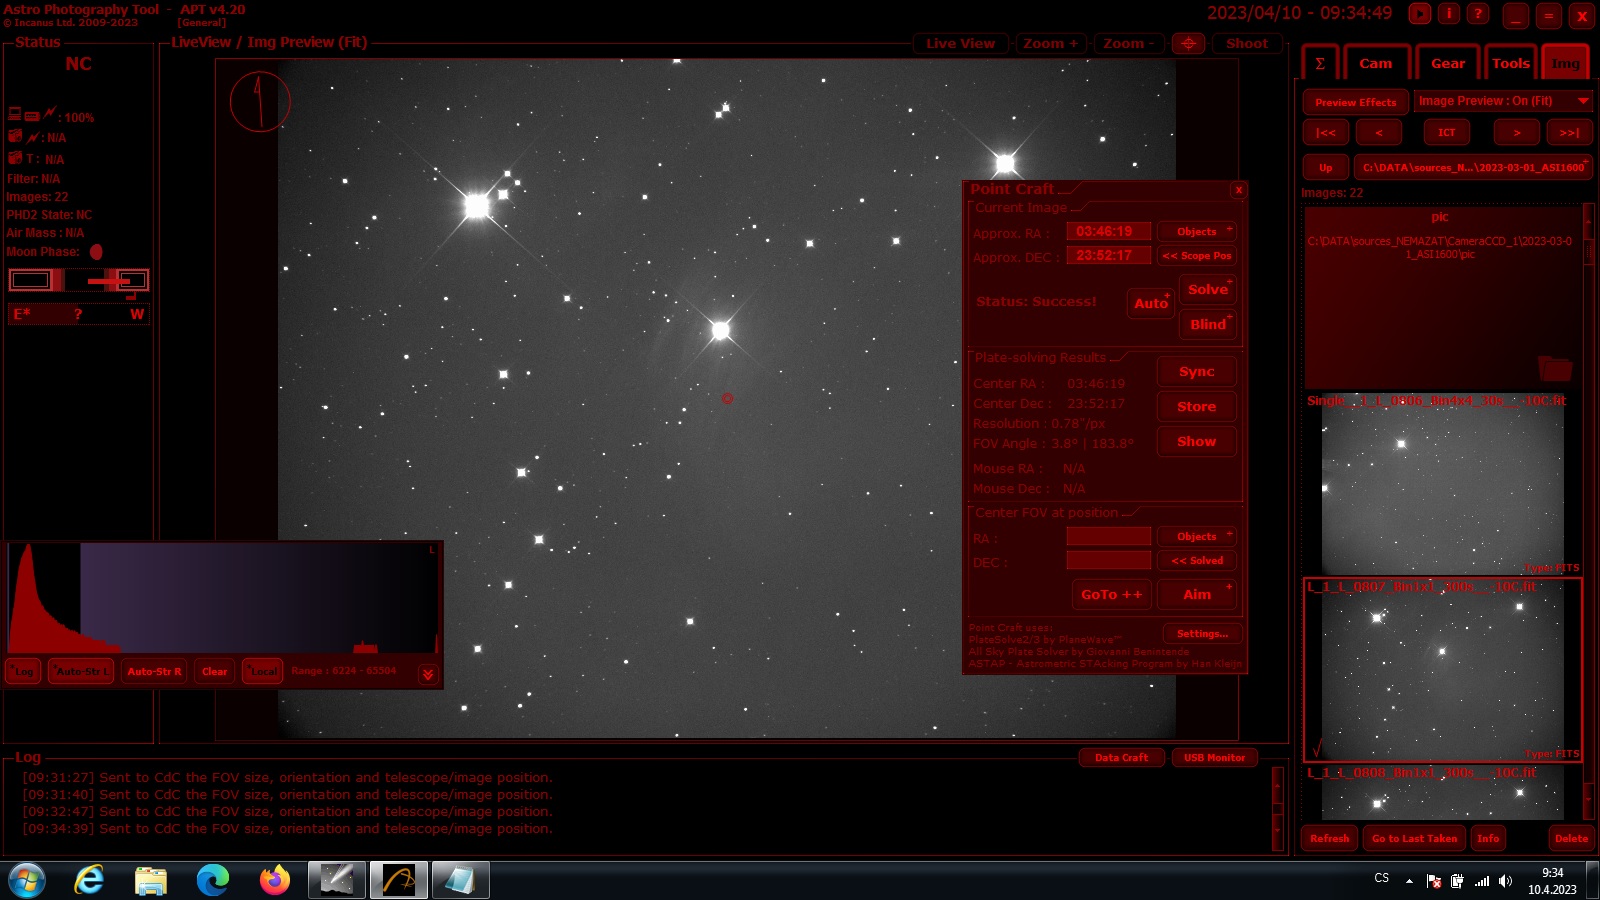
Task: Open current image Objects list in Point Craft
Action: coord(1197,232)
